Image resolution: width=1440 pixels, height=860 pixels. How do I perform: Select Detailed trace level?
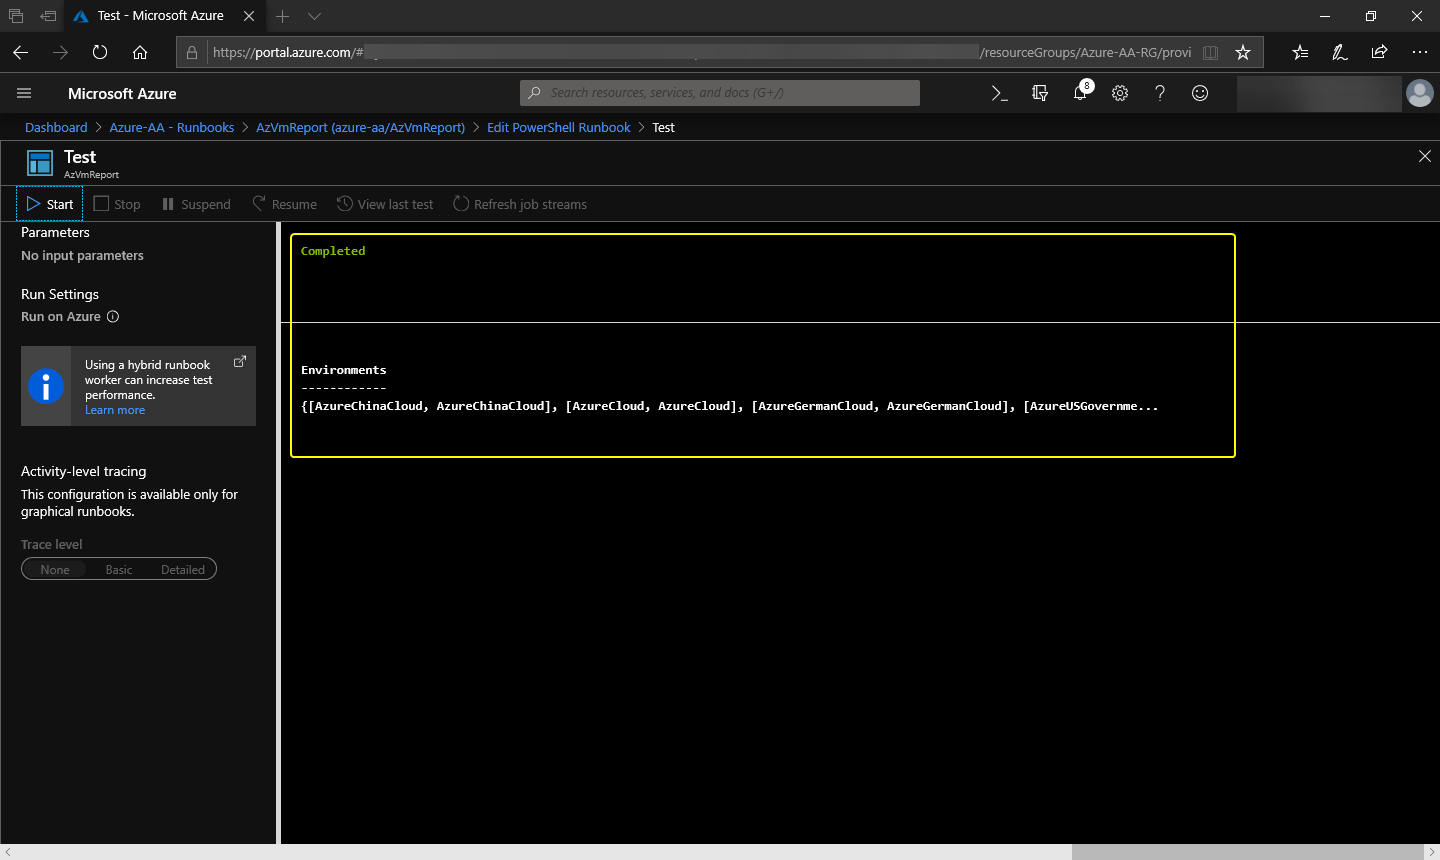(183, 570)
